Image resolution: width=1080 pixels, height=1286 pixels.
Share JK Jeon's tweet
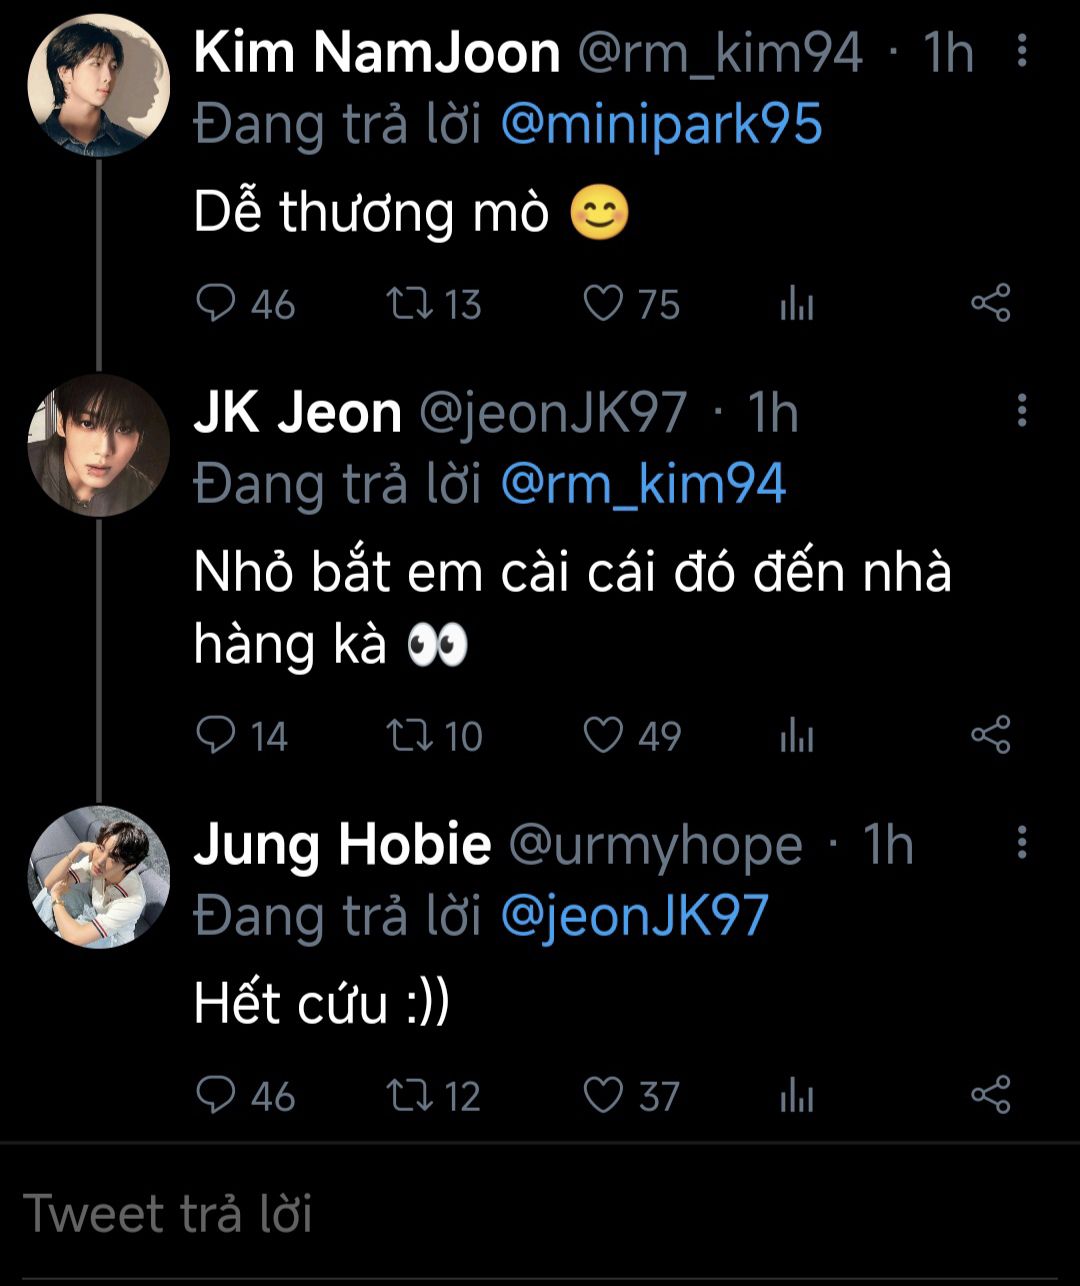coord(991,736)
